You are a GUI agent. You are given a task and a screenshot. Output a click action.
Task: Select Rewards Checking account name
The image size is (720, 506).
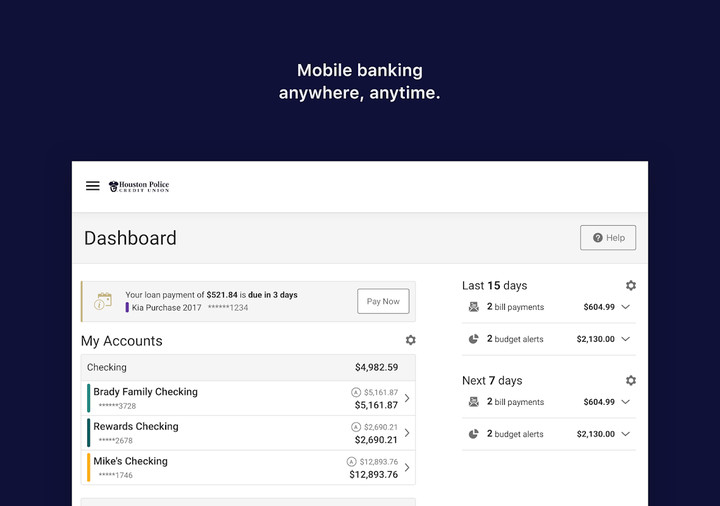(x=136, y=426)
